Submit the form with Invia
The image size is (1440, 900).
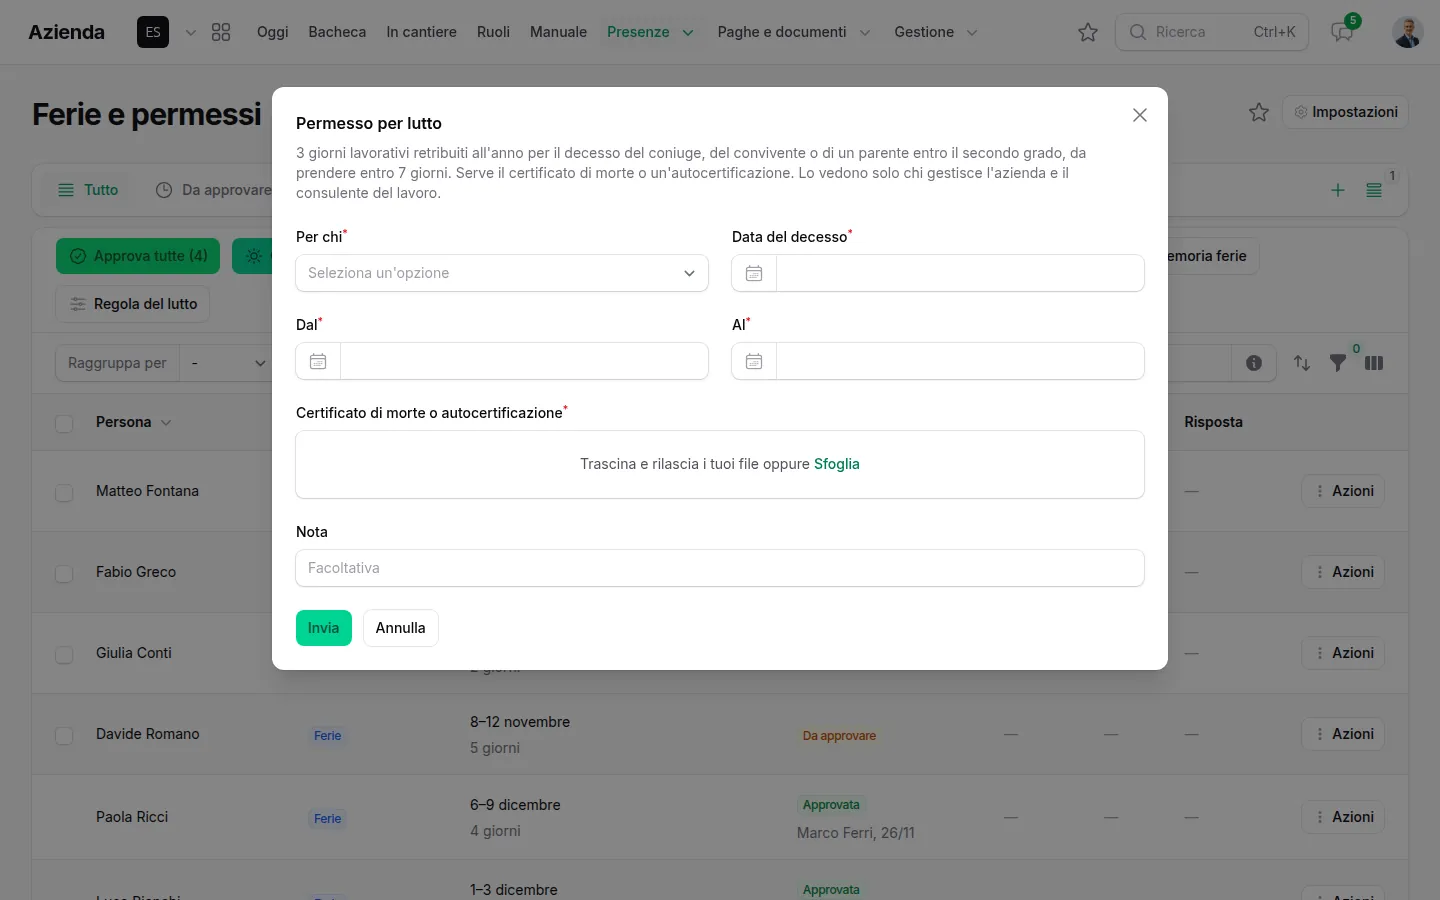[x=324, y=628]
